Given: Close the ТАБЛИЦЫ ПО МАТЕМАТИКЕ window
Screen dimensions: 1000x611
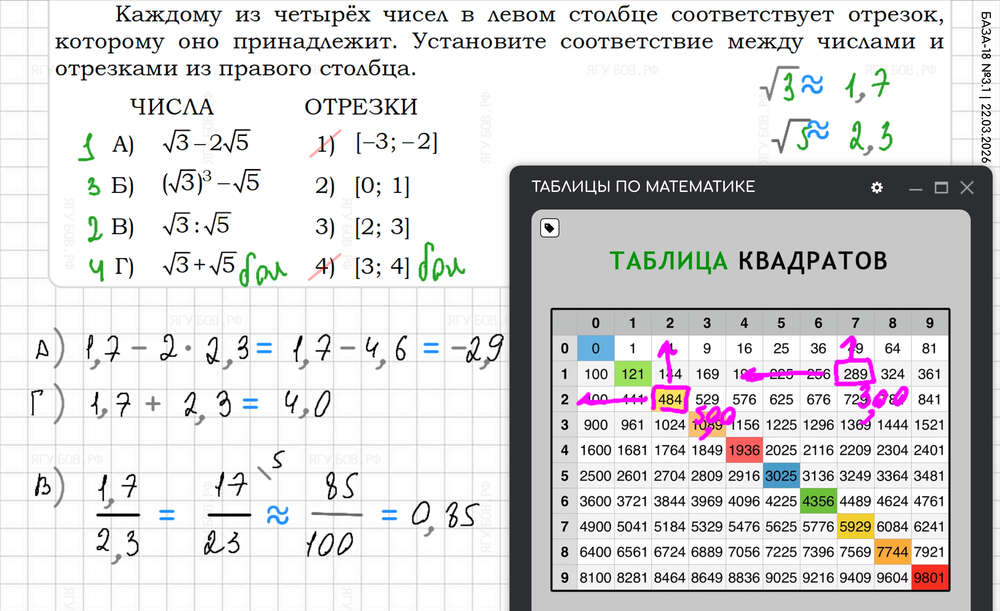Looking at the screenshot, I should [967, 187].
